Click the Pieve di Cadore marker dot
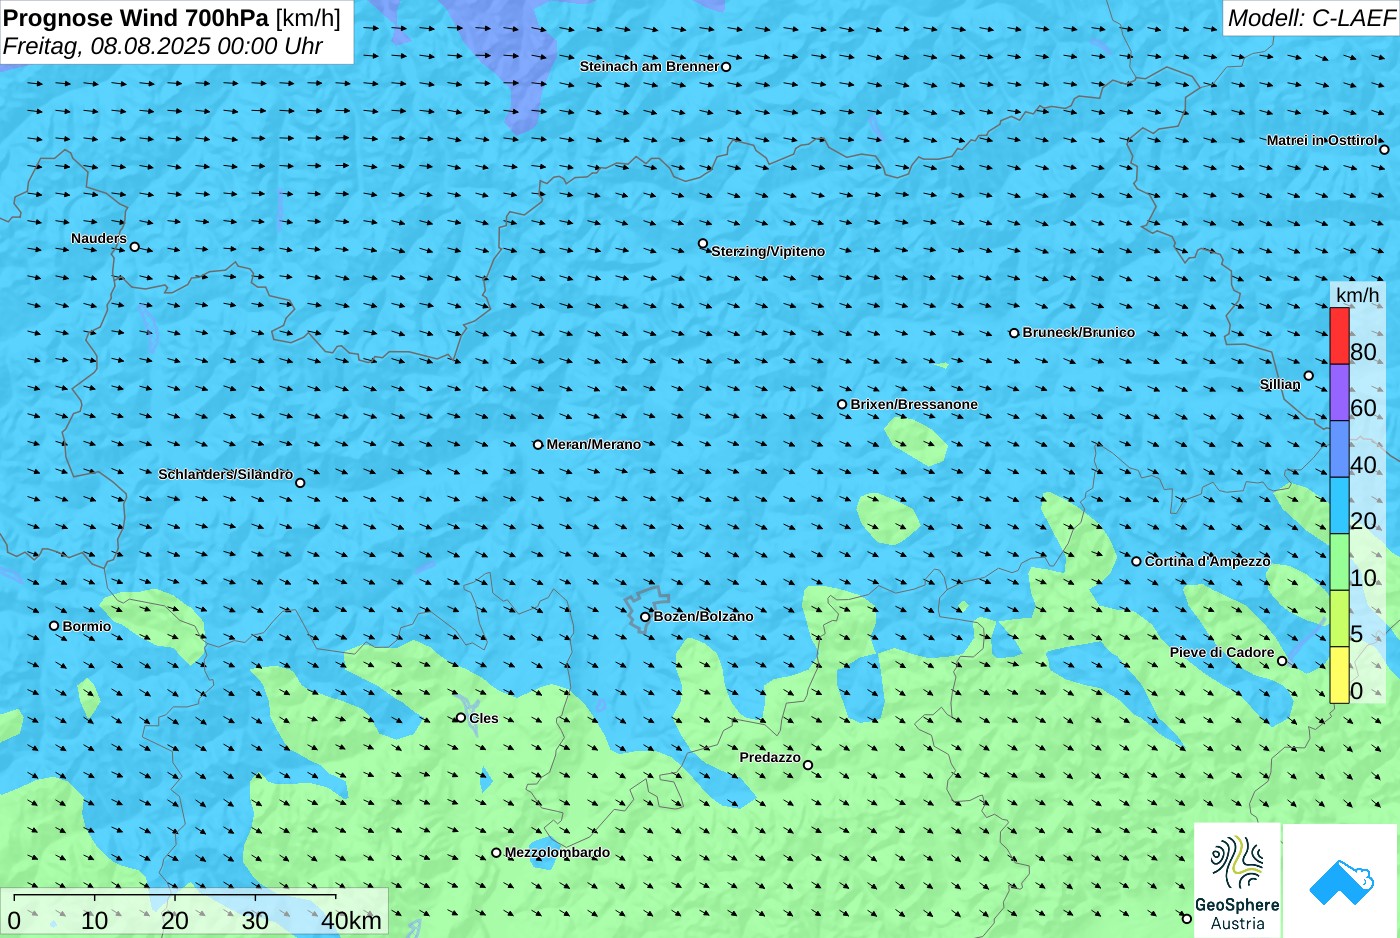Image resolution: width=1400 pixels, height=938 pixels. pyautogui.click(x=1282, y=661)
